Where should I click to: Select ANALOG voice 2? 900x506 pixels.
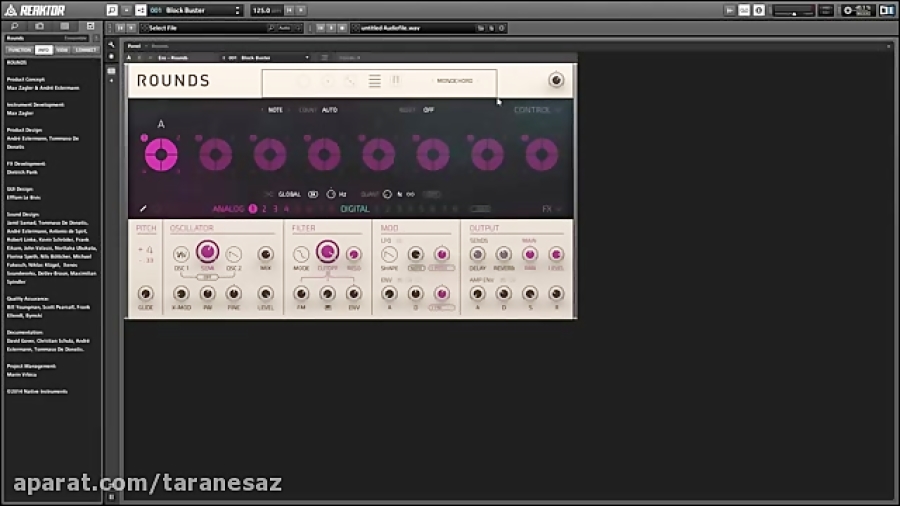pos(264,209)
